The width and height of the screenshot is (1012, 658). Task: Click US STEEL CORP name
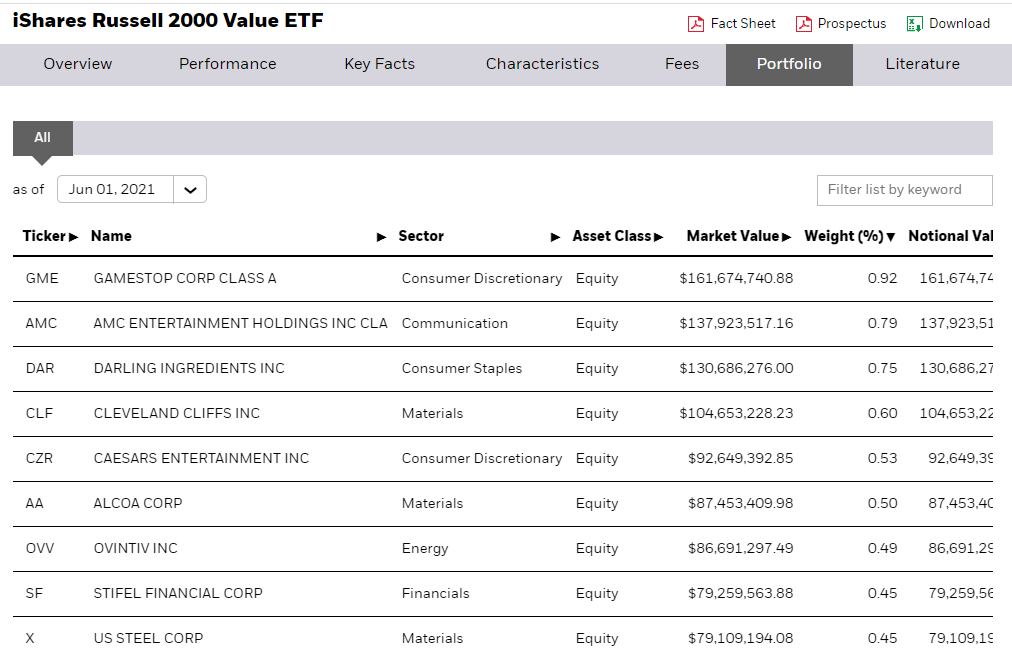(148, 639)
